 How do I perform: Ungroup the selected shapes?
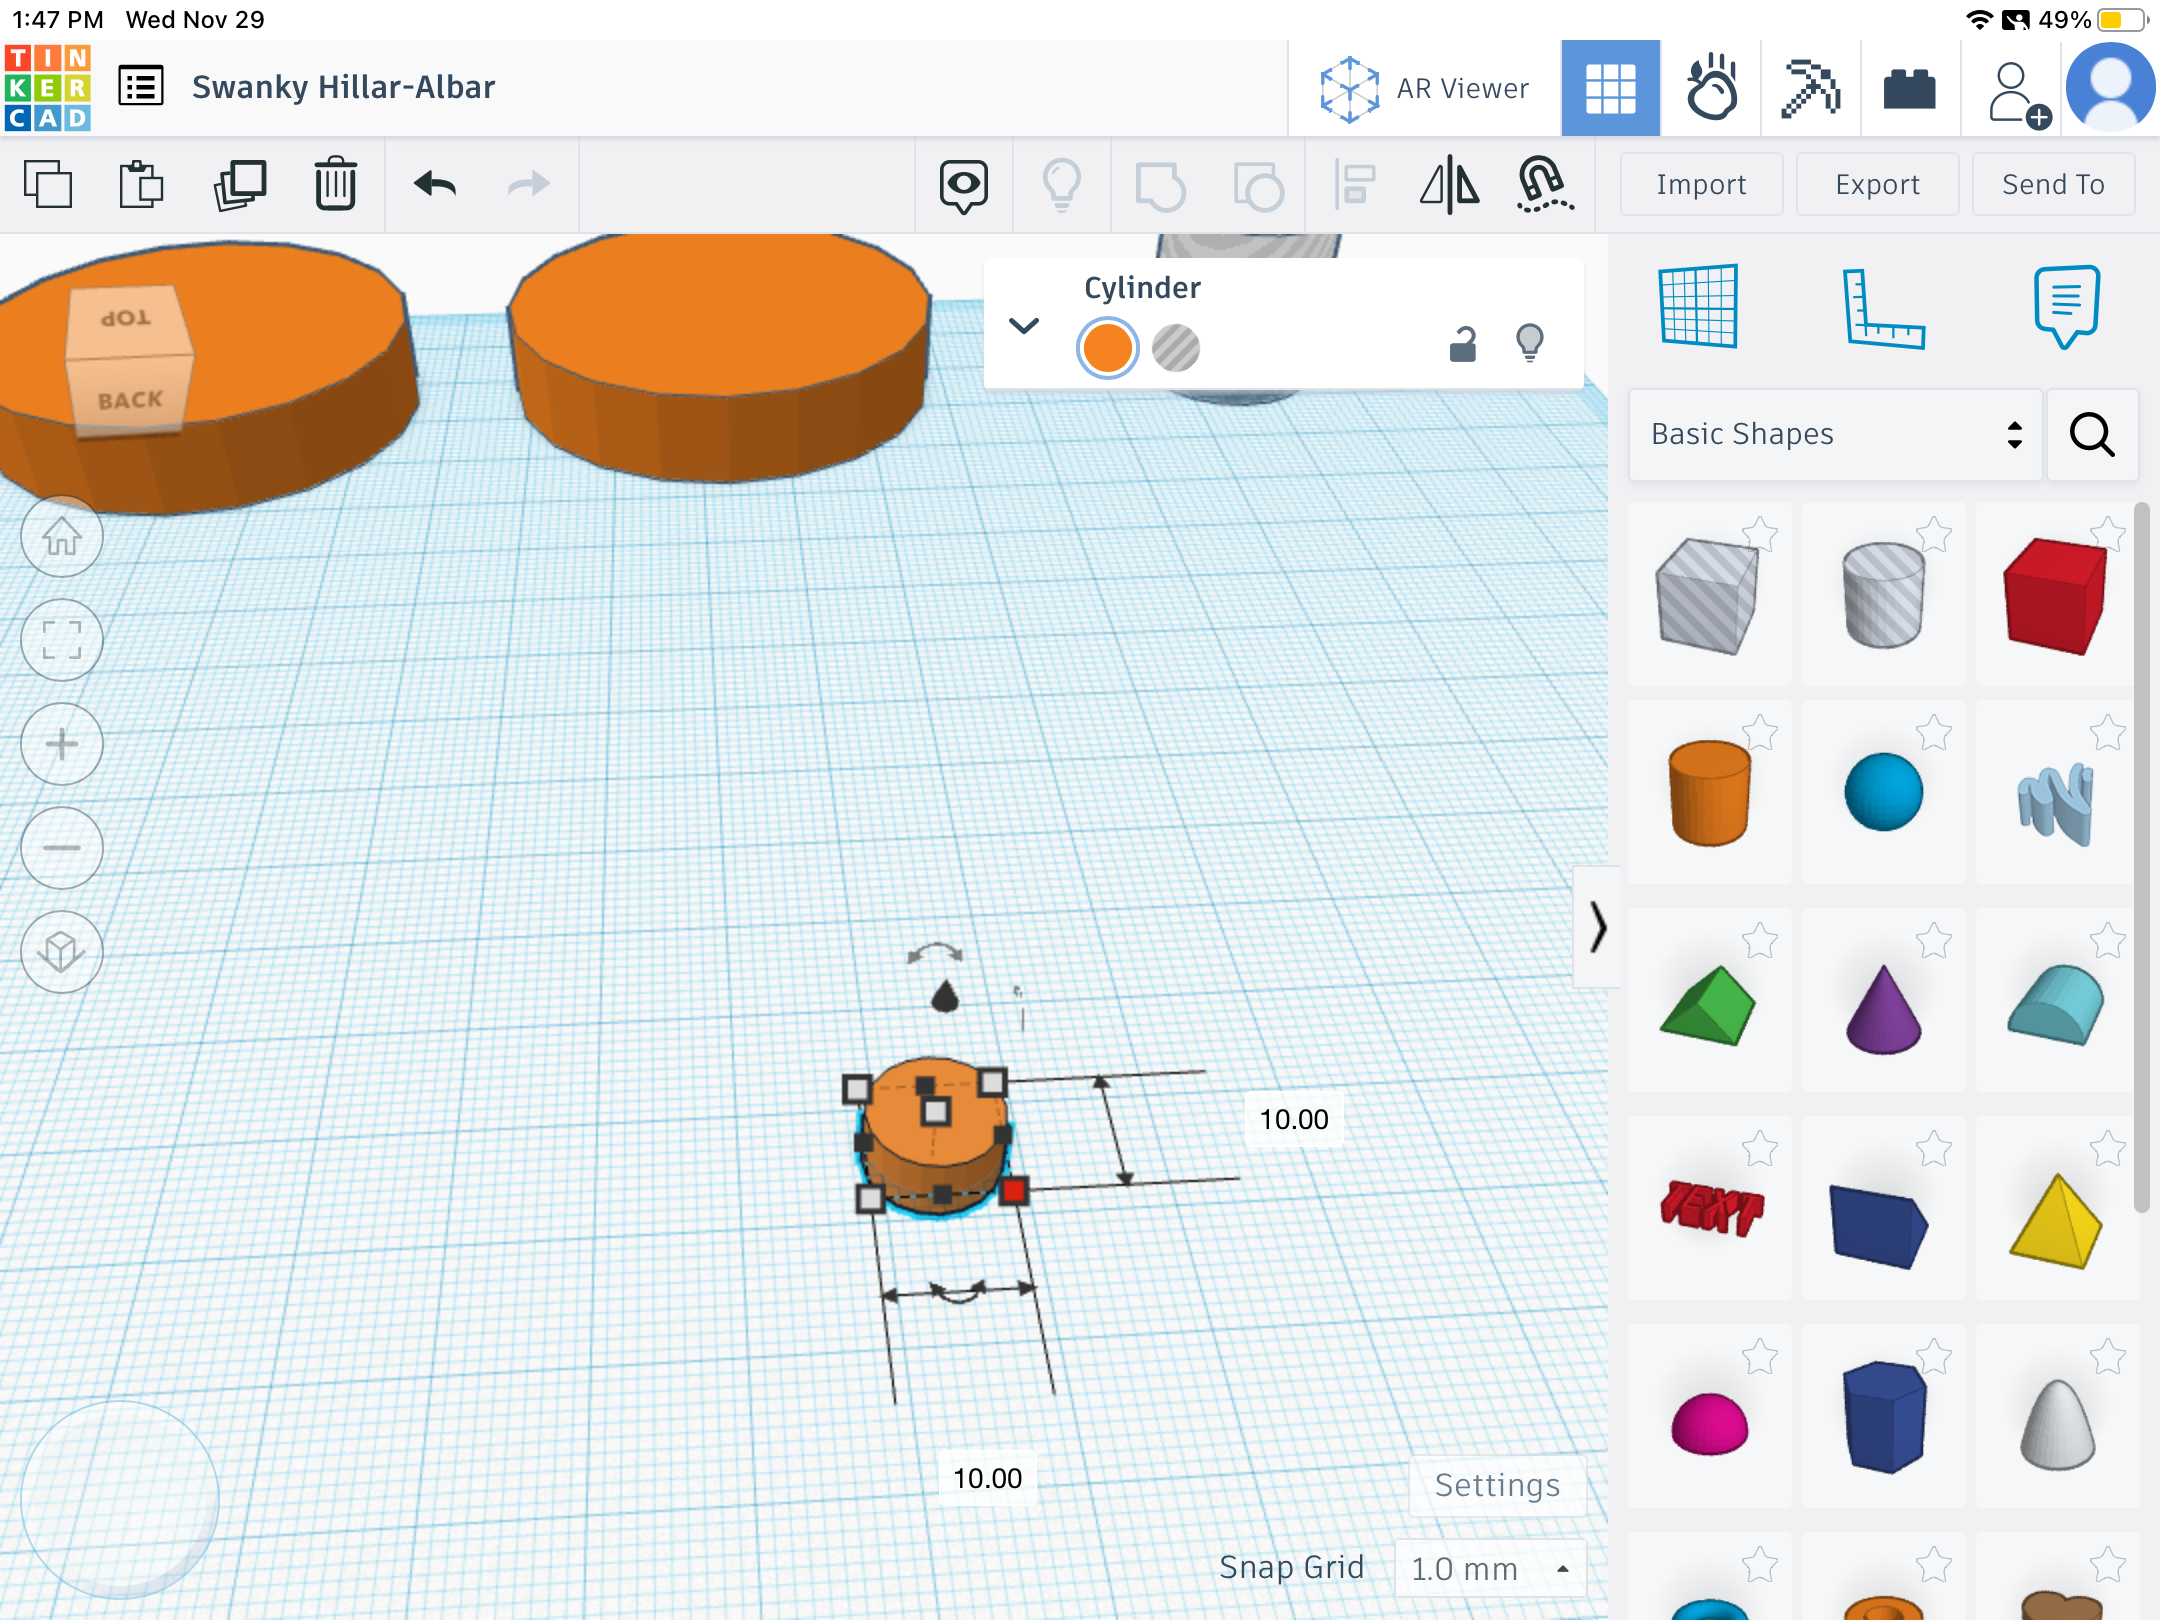1258,186
